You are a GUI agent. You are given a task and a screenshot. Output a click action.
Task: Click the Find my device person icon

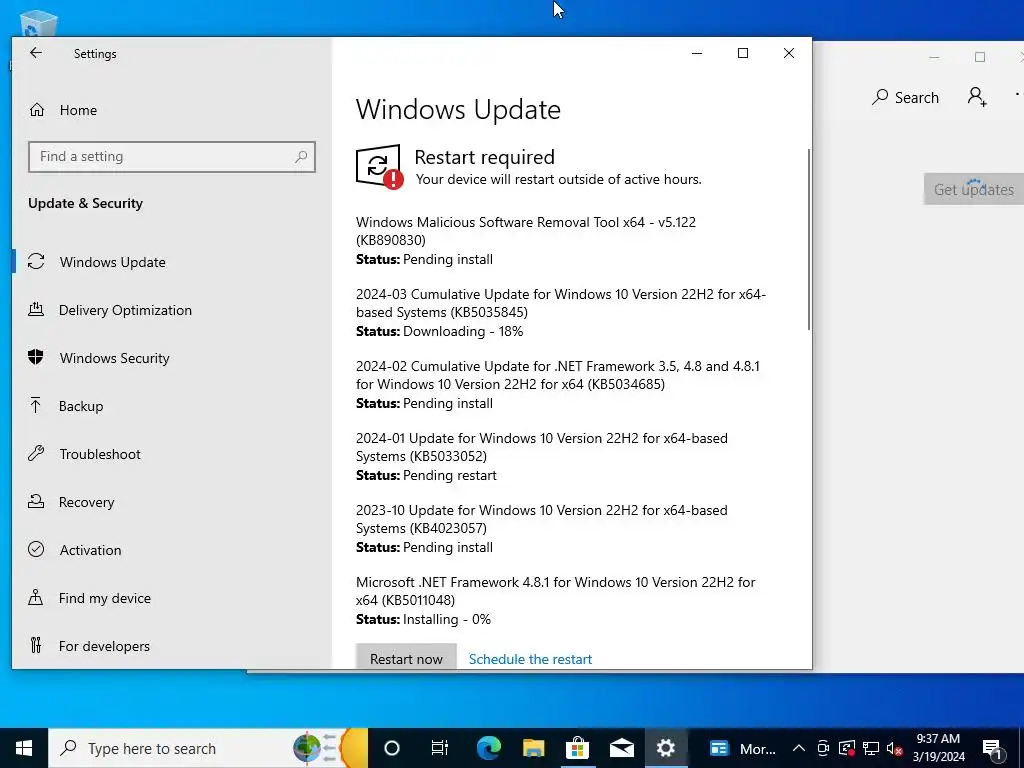click(x=36, y=598)
